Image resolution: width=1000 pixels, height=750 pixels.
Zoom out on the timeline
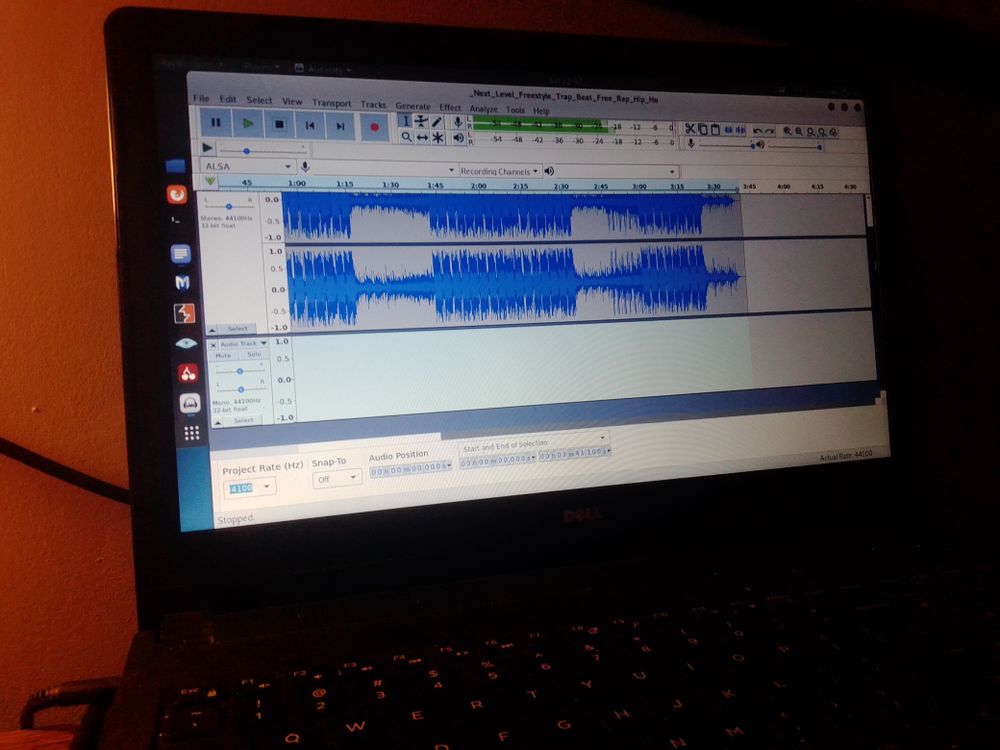[799, 131]
